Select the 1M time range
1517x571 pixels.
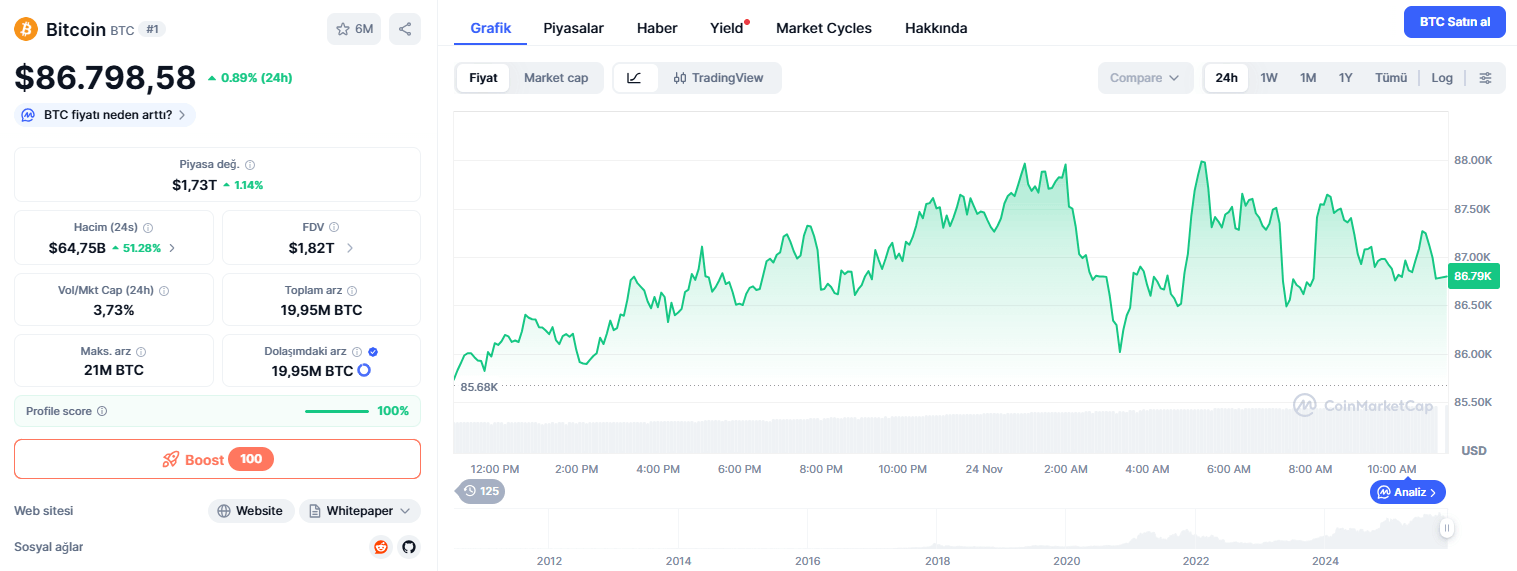1308,78
